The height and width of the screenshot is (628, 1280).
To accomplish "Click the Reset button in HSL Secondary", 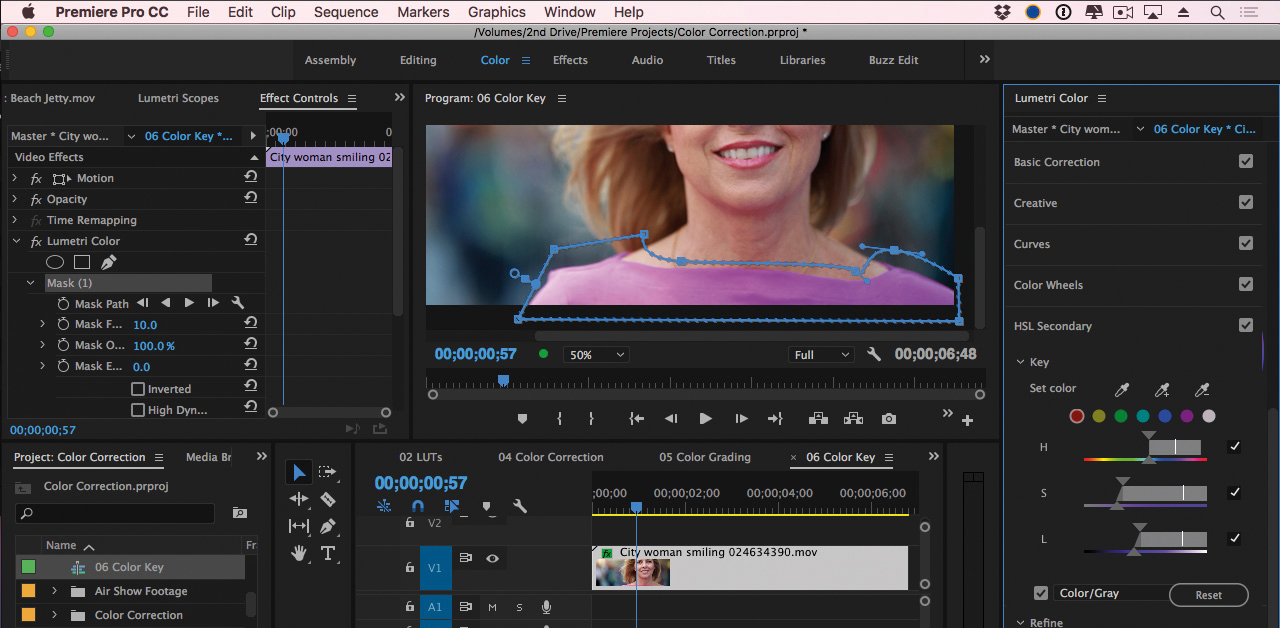I will click(1209, 595).
